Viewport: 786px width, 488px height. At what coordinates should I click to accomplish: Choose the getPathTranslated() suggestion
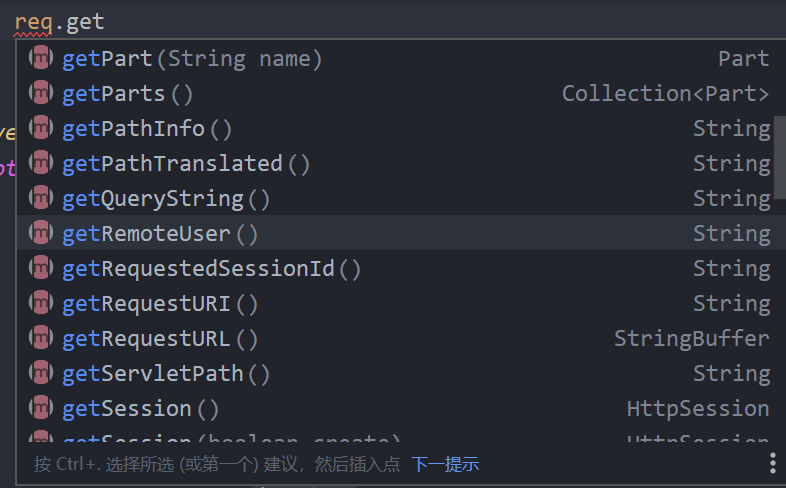tap(186, 164)
